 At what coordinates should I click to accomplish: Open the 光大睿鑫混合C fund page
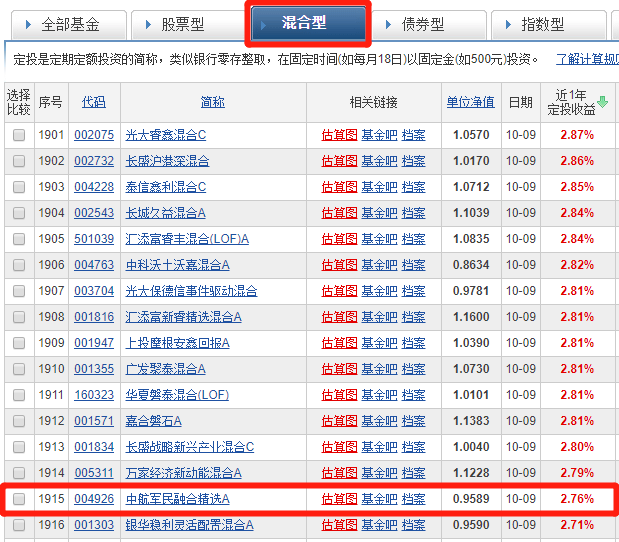(166, 135)
